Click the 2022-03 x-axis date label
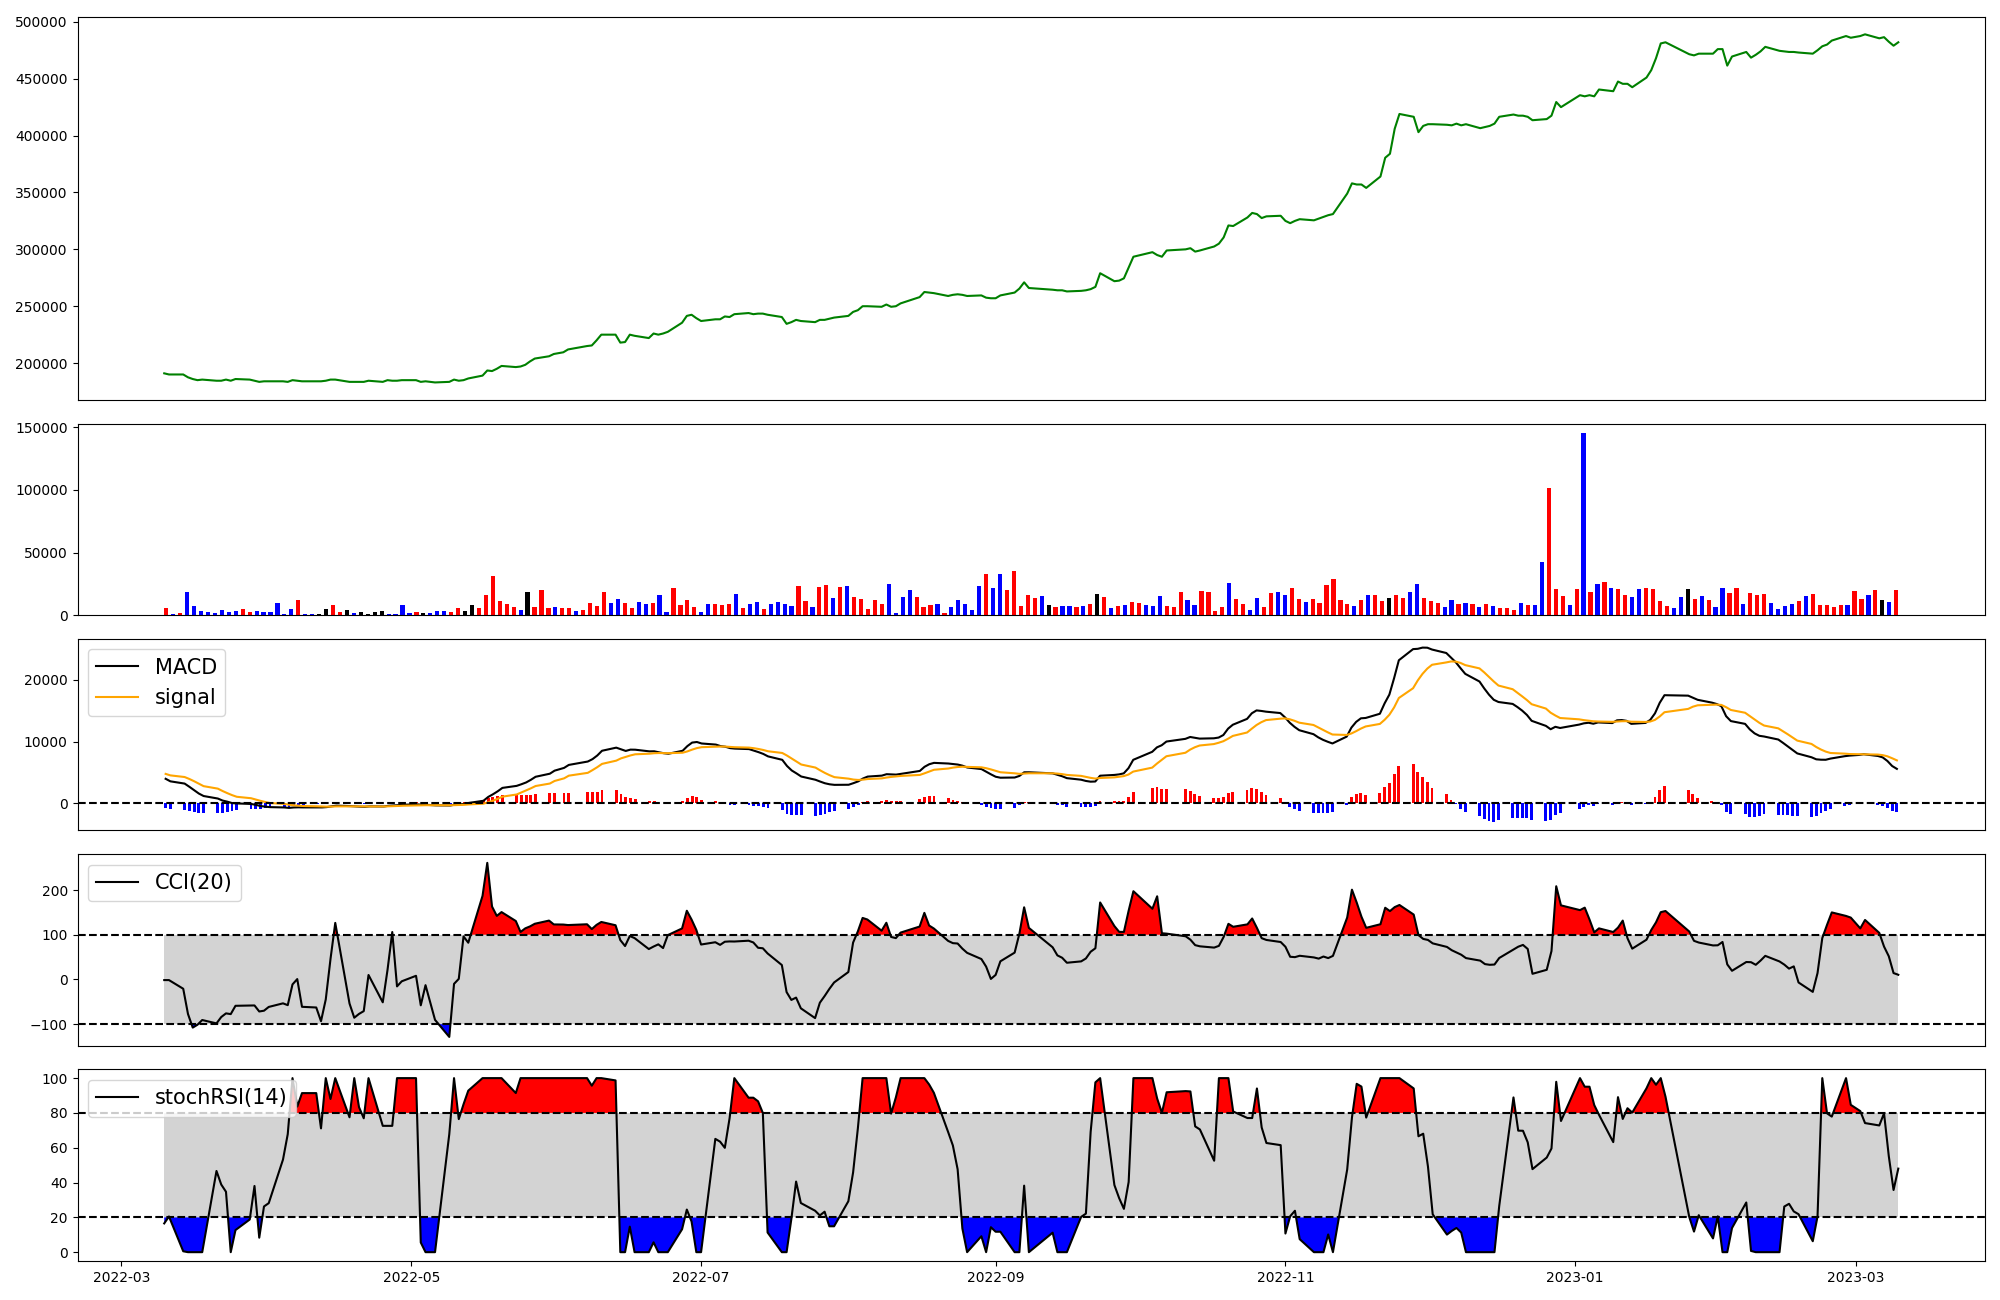Image resolution: width=2000 pixels, height=1300 pixels. [121, 1277]
